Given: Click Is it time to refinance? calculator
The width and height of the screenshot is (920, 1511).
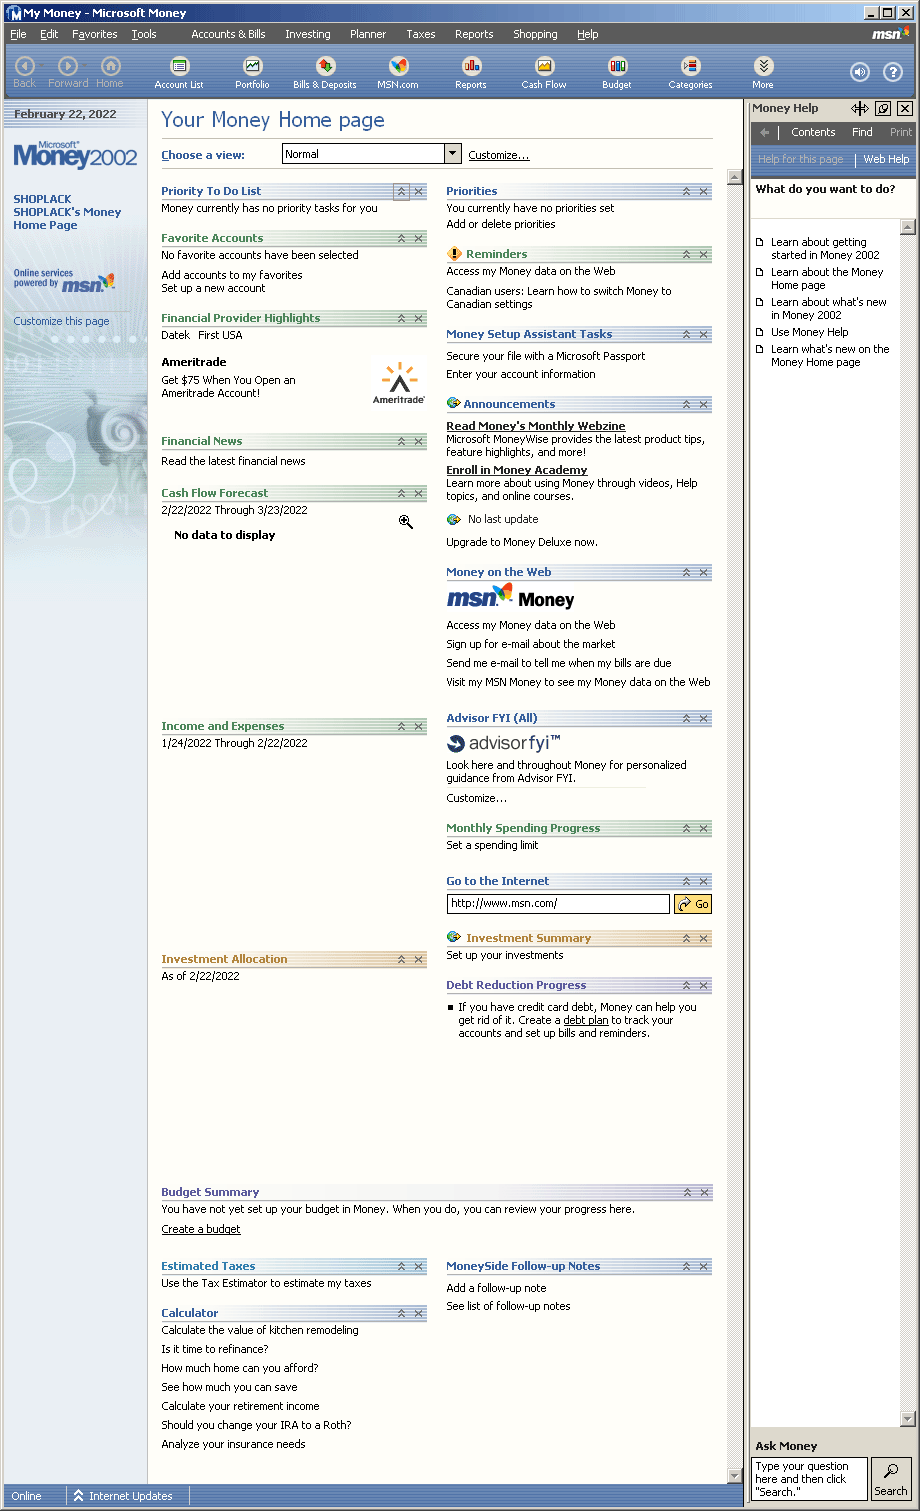Looking at the screenshot, I should pyautogui.click(x=215, y=1349).
